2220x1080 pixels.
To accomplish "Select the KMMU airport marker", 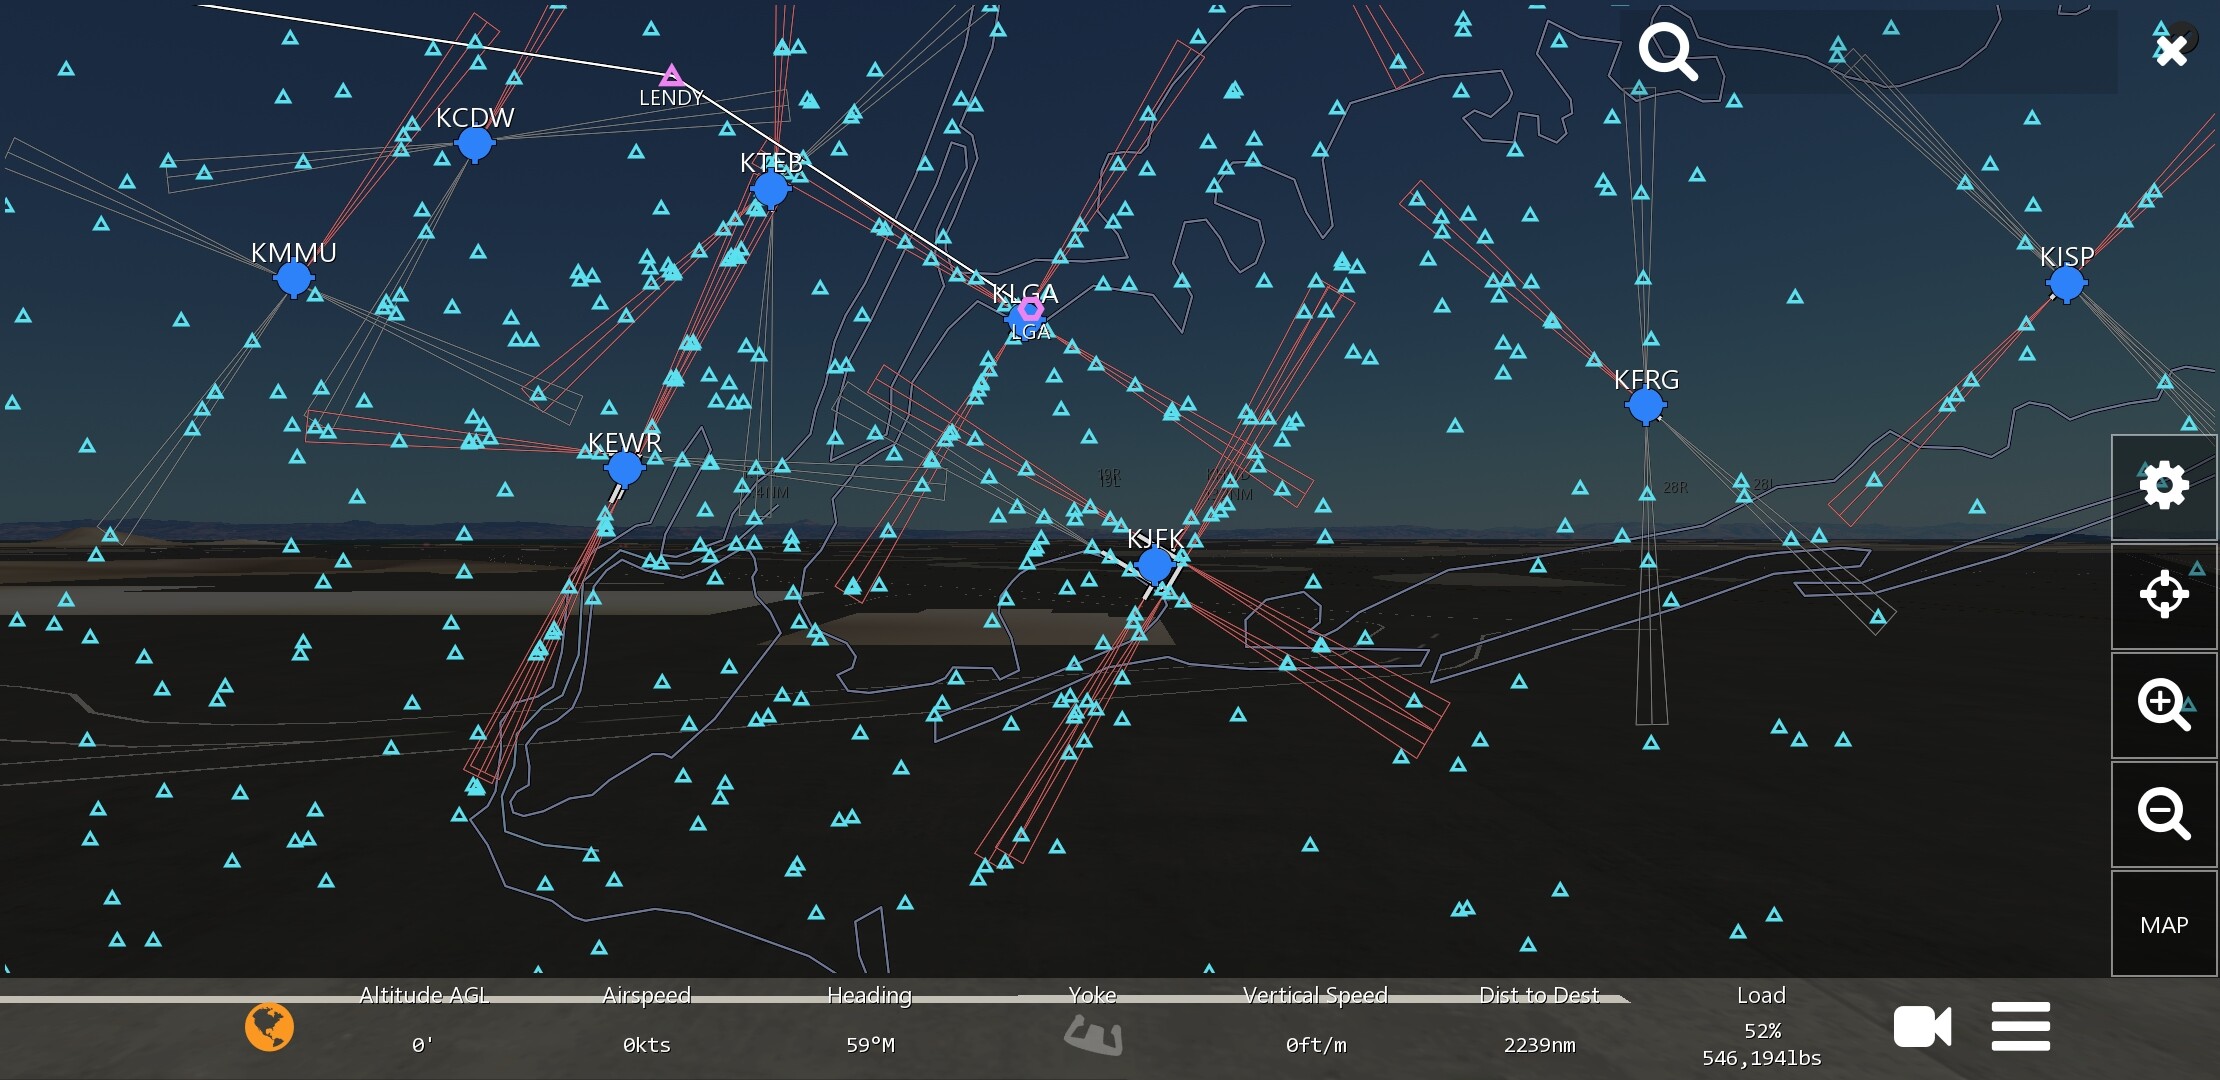I will [x=293, y=278].
